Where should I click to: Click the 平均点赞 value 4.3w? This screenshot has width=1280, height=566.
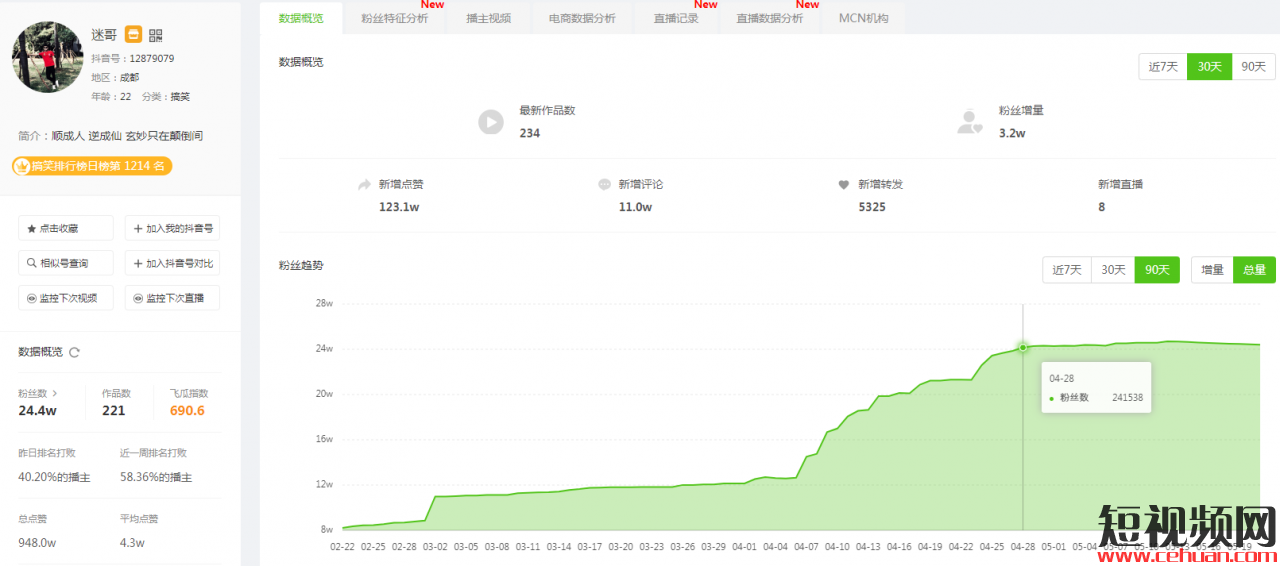(132, 543)
